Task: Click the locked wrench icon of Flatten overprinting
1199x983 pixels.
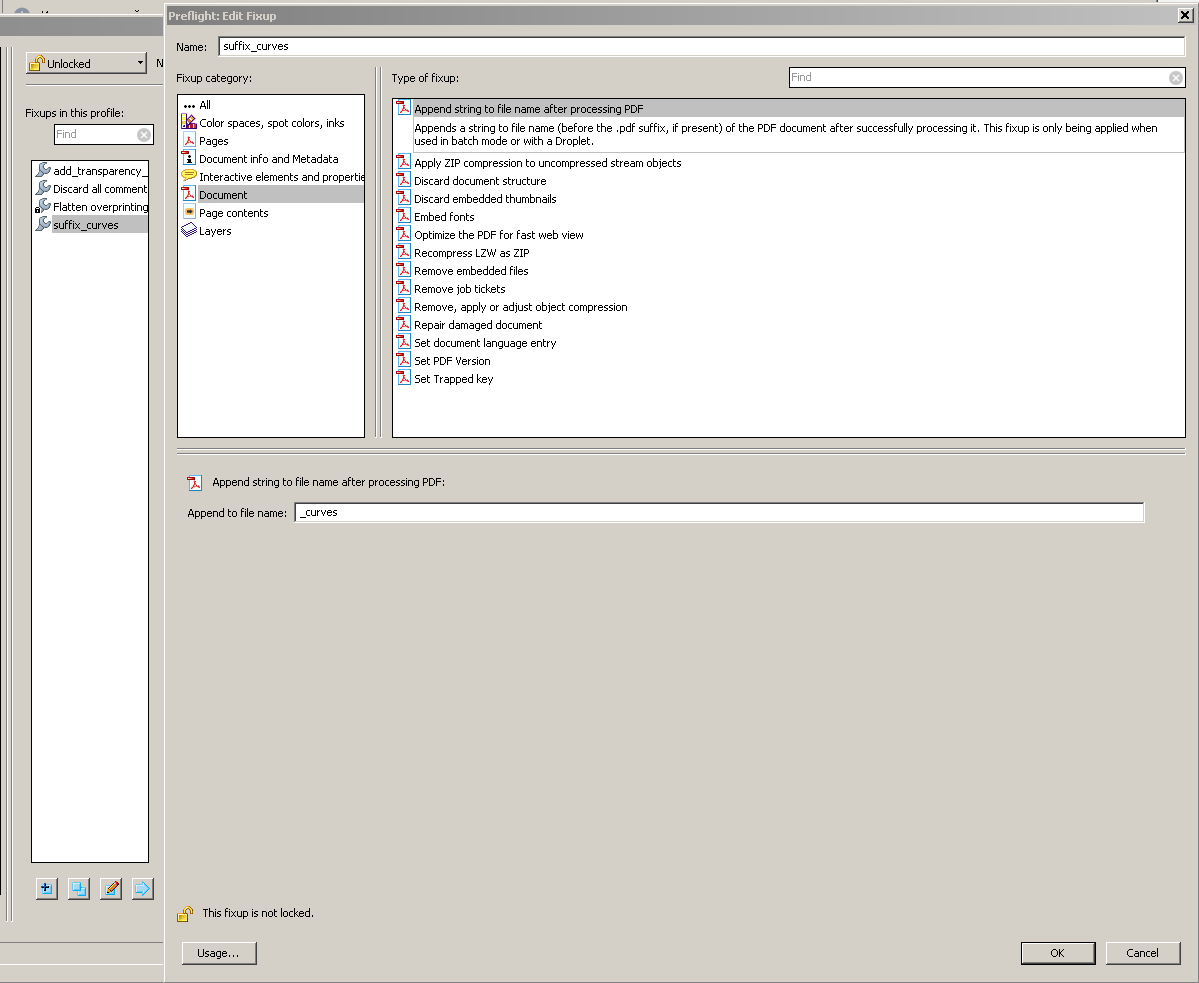Action: 43,206
